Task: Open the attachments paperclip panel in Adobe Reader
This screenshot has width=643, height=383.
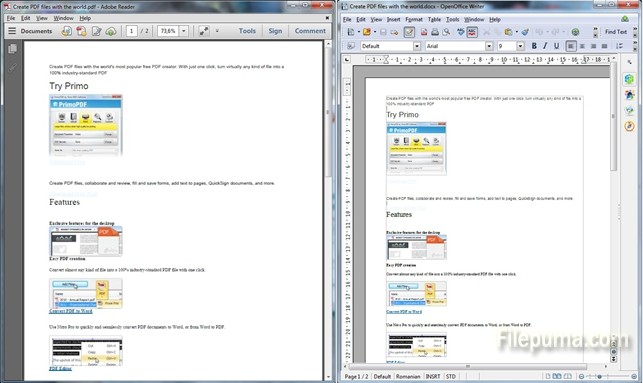Action: 12,68
